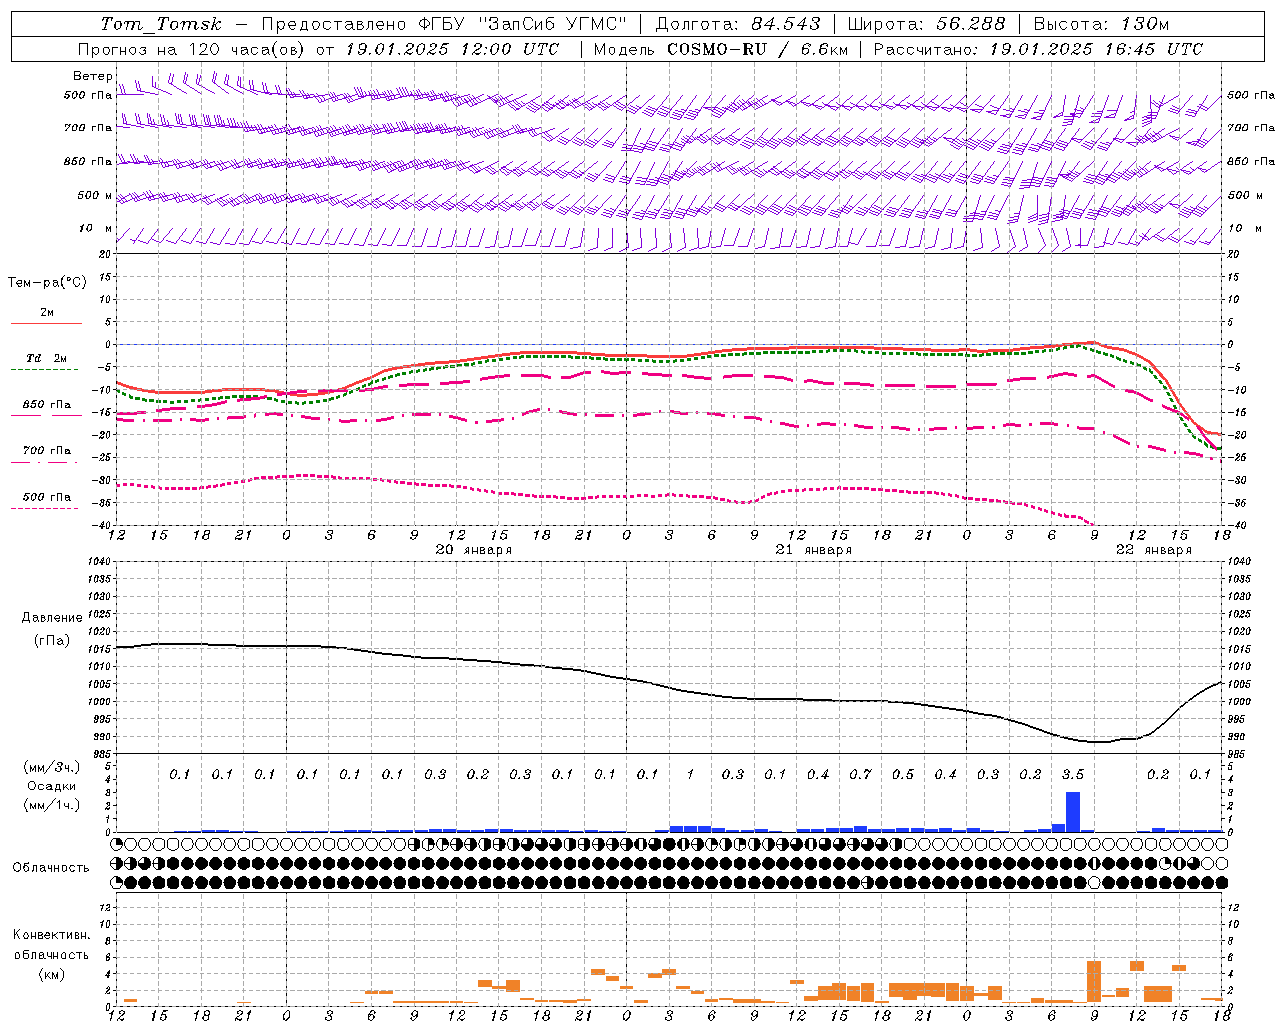The image size is (1280, 1024).
Task: Click the right-side 850 гПа wind level label
Action: [x=1251, y=161]
